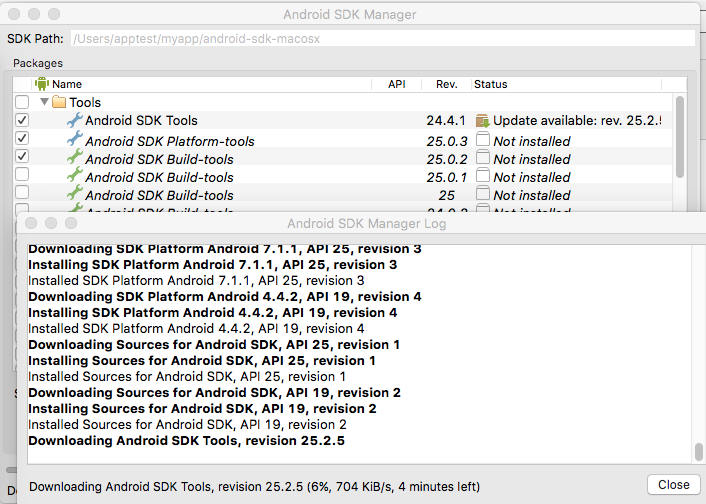Click main SDK Manager window minimize traffic light
Screen dimensions: 706x504
(34, 14)
